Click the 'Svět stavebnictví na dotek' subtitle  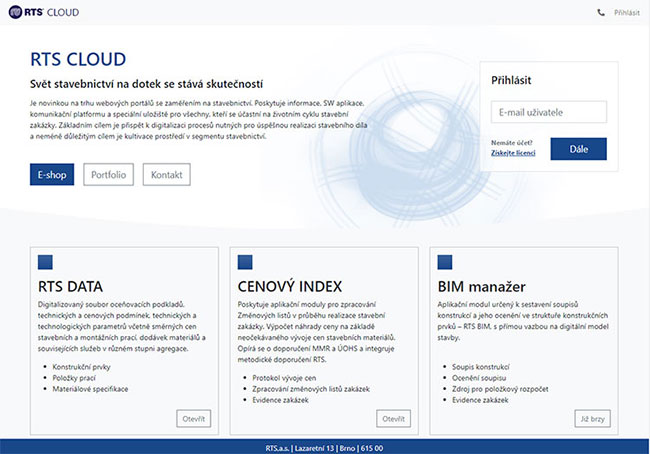146,84
